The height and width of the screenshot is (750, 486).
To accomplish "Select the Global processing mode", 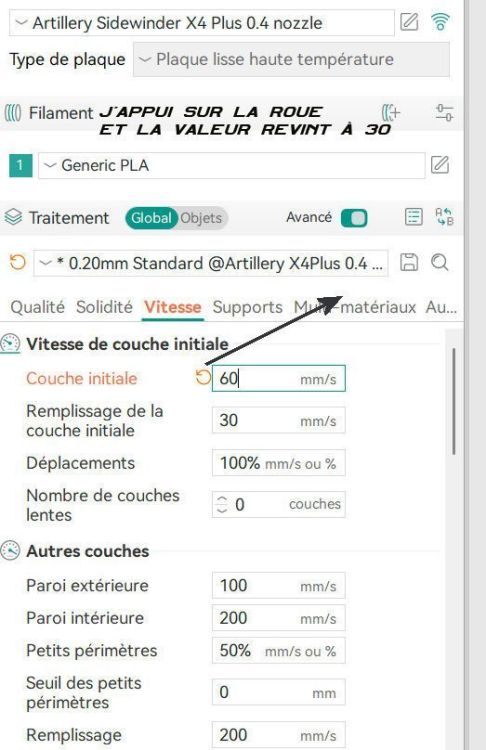I will [x=151, y=218].
